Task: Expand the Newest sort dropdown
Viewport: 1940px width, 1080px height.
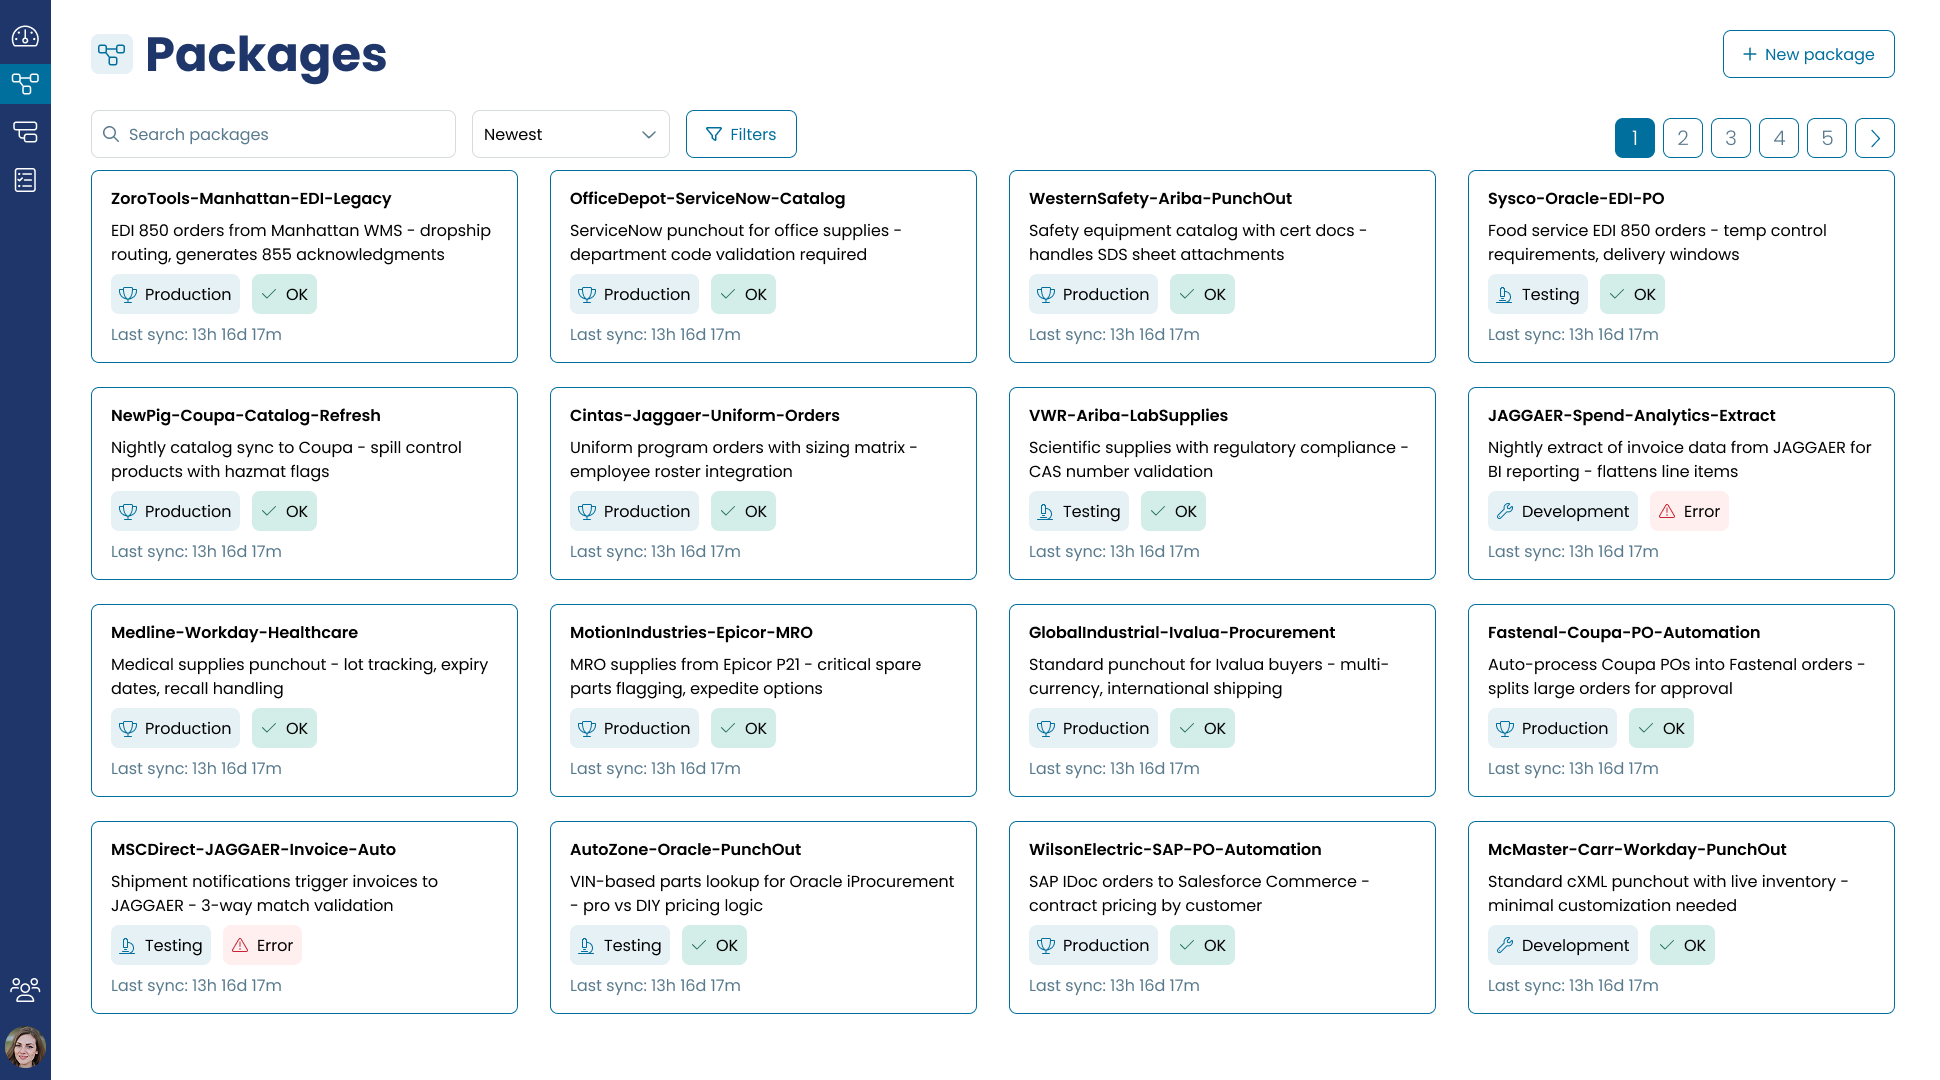Action: coord(570,134)
